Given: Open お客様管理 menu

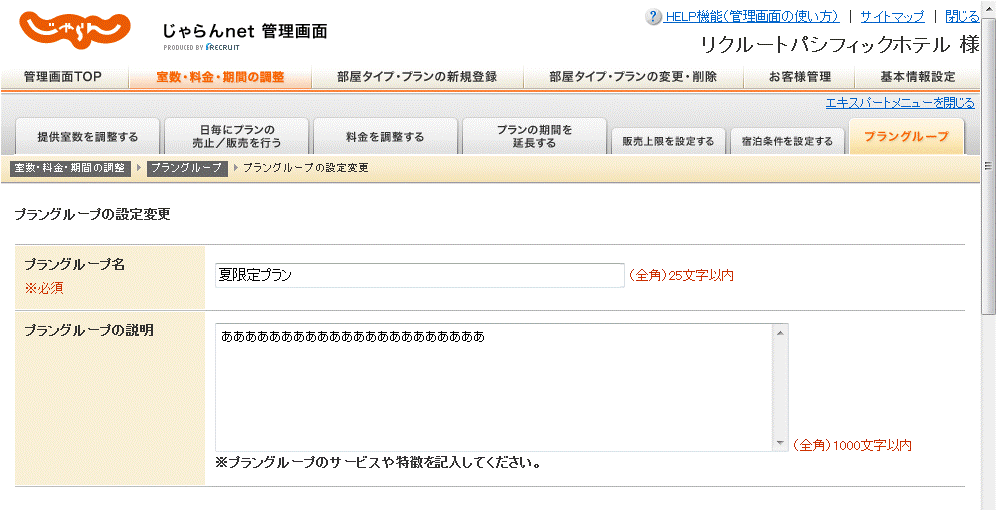Looking at the screenshot, I should [x=799, y=77].
